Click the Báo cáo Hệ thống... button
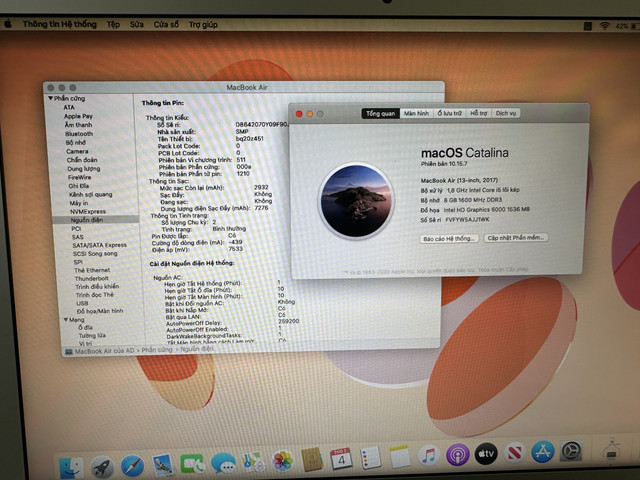The height and width of the screenshot is (480, 640). pos(449,238)
